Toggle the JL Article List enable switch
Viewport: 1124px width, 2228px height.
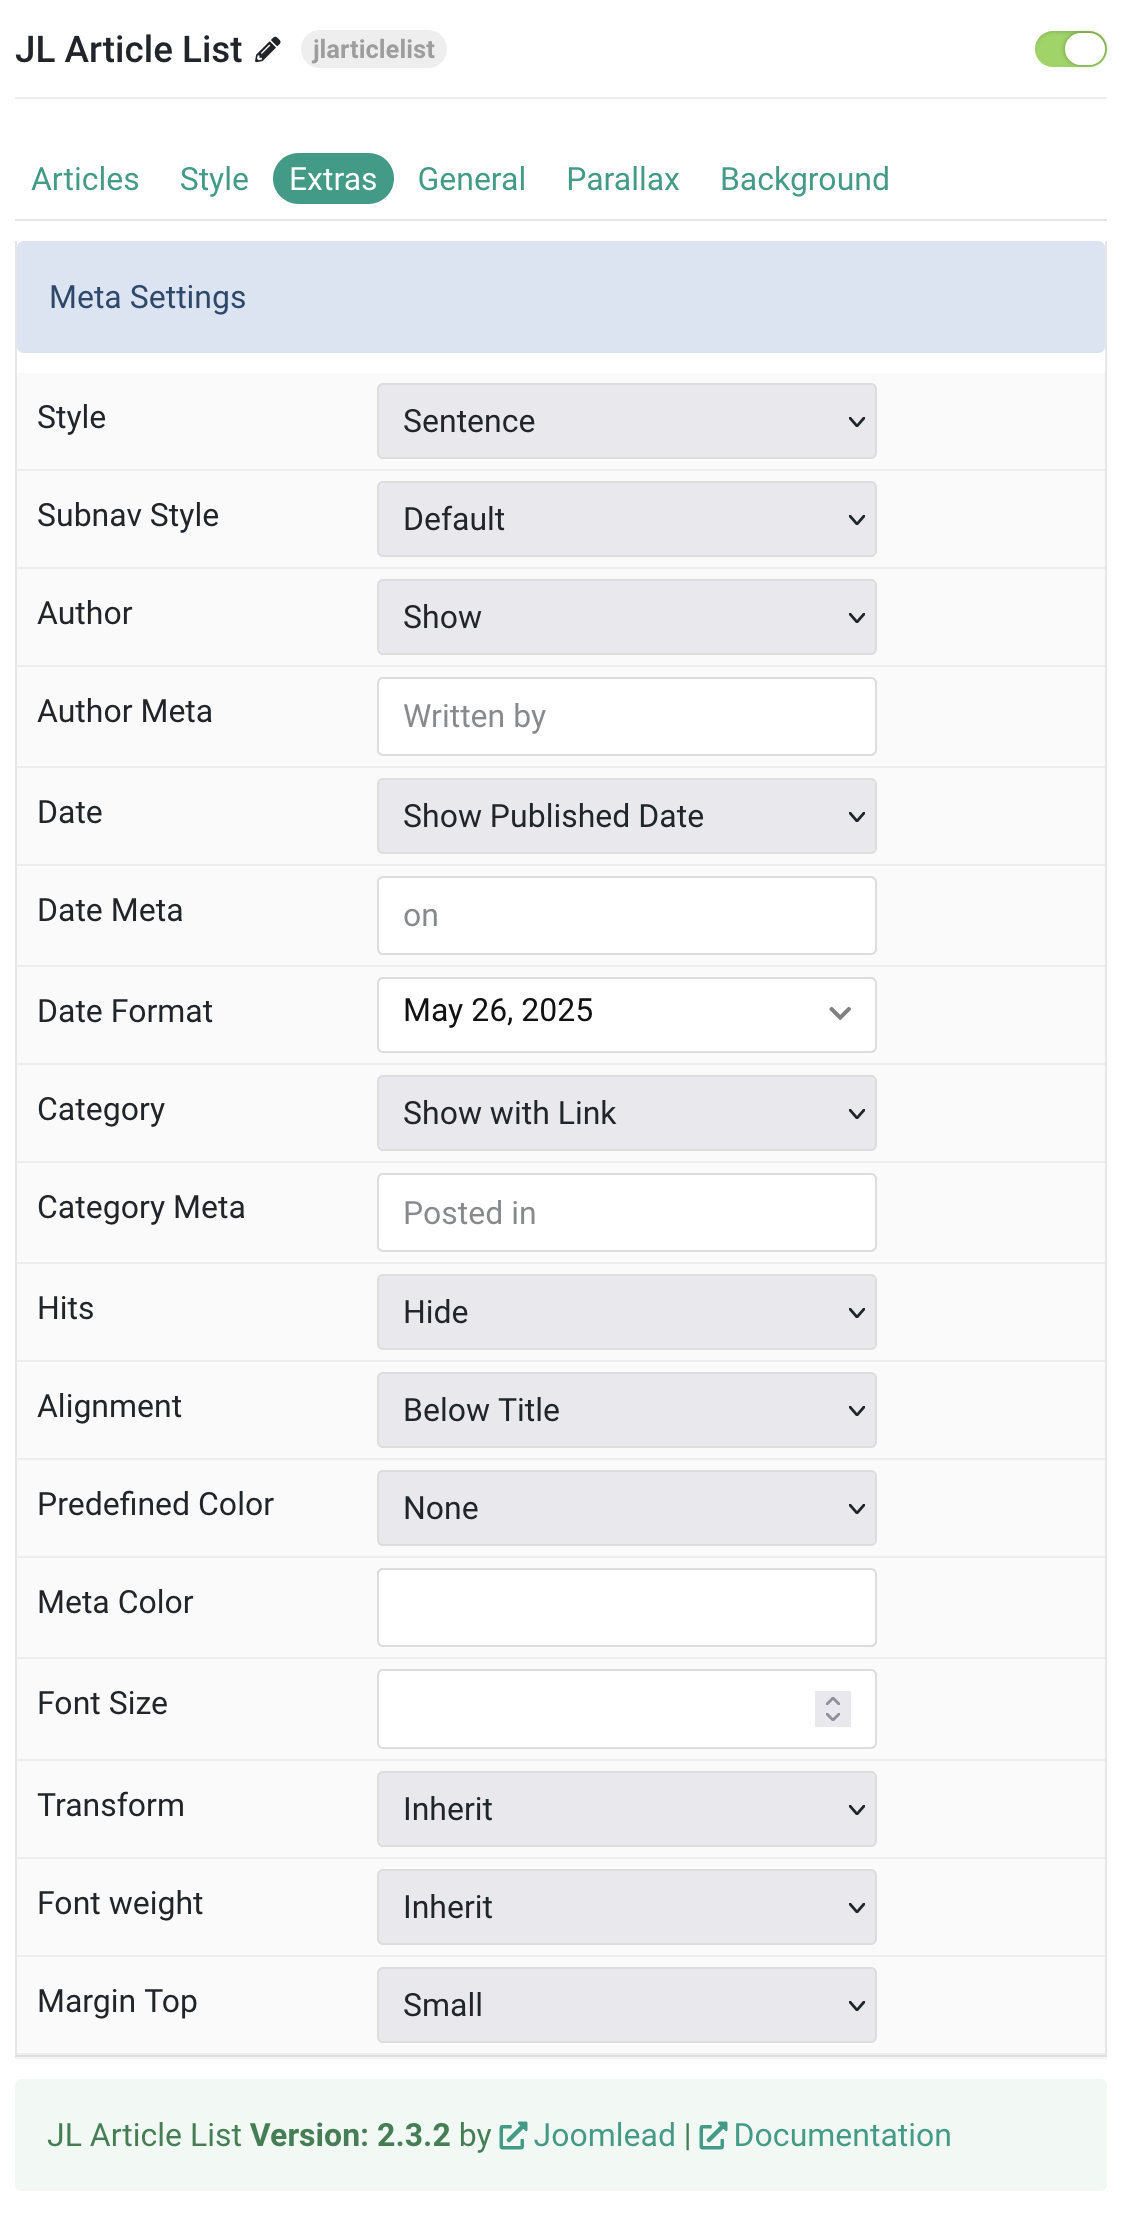pos(1070,49)
